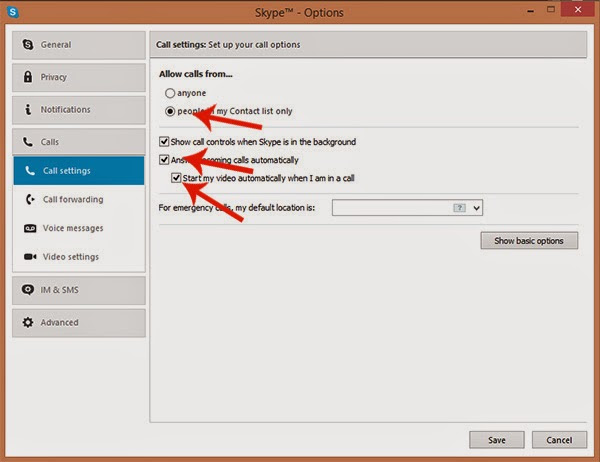Click the padlock icon next to Privacy
600x462 pixels.
(28, 77)
